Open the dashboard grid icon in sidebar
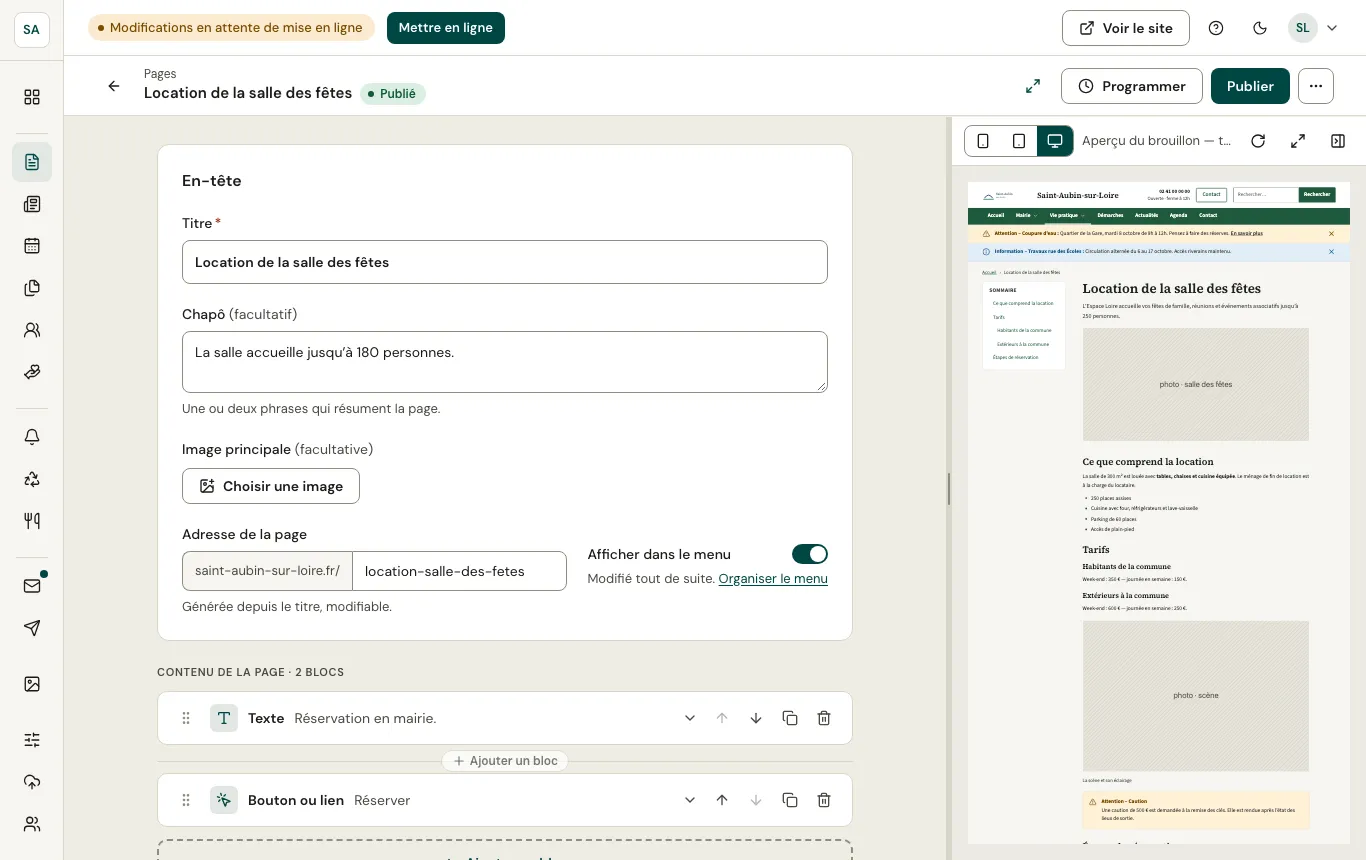Image resolution: width=1366 pixels, height=860 pixels. [x=32, y=97]
